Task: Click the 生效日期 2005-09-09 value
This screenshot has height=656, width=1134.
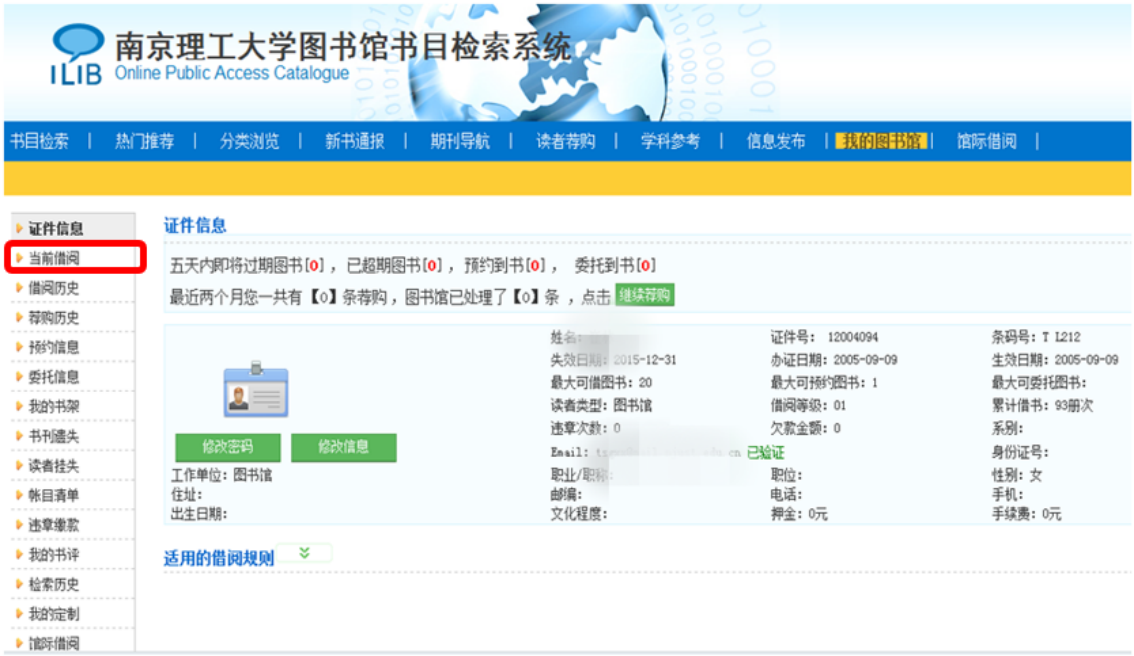Action: (x=1086, y=359)
